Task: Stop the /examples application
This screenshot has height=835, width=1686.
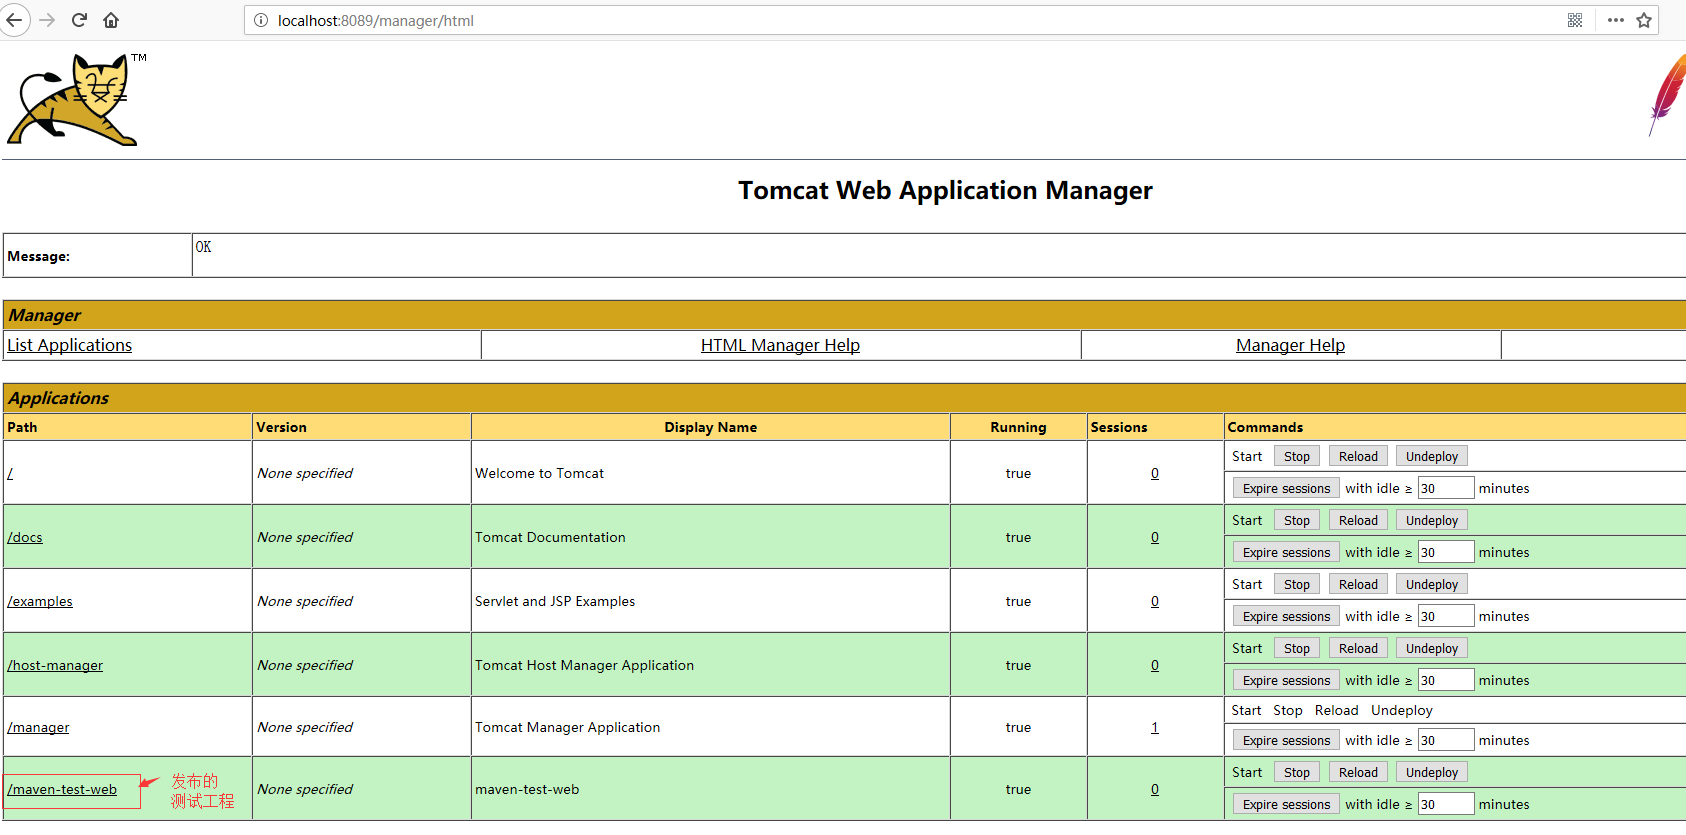Action: (1297, 584)
